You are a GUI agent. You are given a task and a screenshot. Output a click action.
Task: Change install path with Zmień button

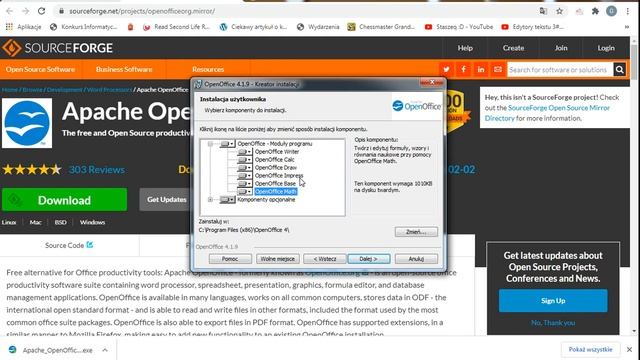pyautogui.click(x=416, y=232)
